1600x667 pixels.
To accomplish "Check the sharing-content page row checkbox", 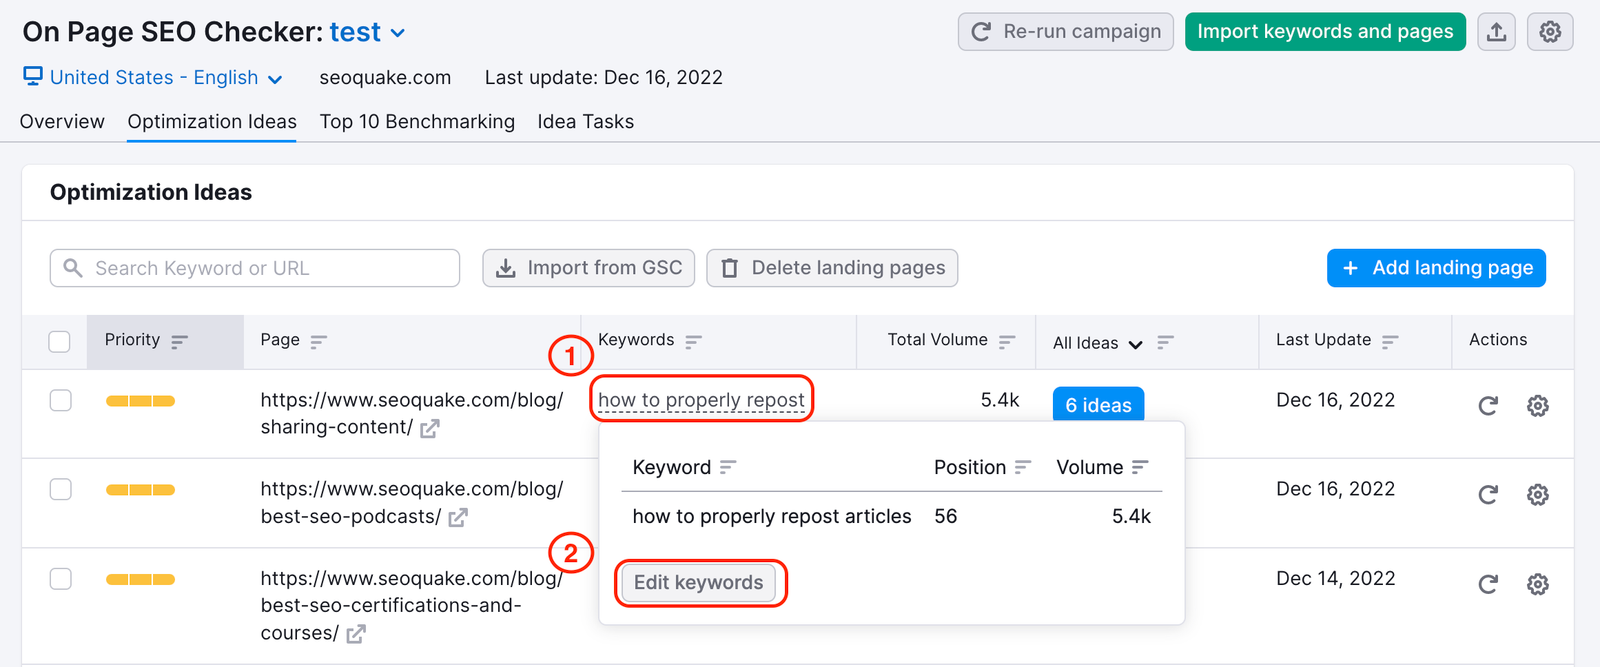I will pos(61,400).
